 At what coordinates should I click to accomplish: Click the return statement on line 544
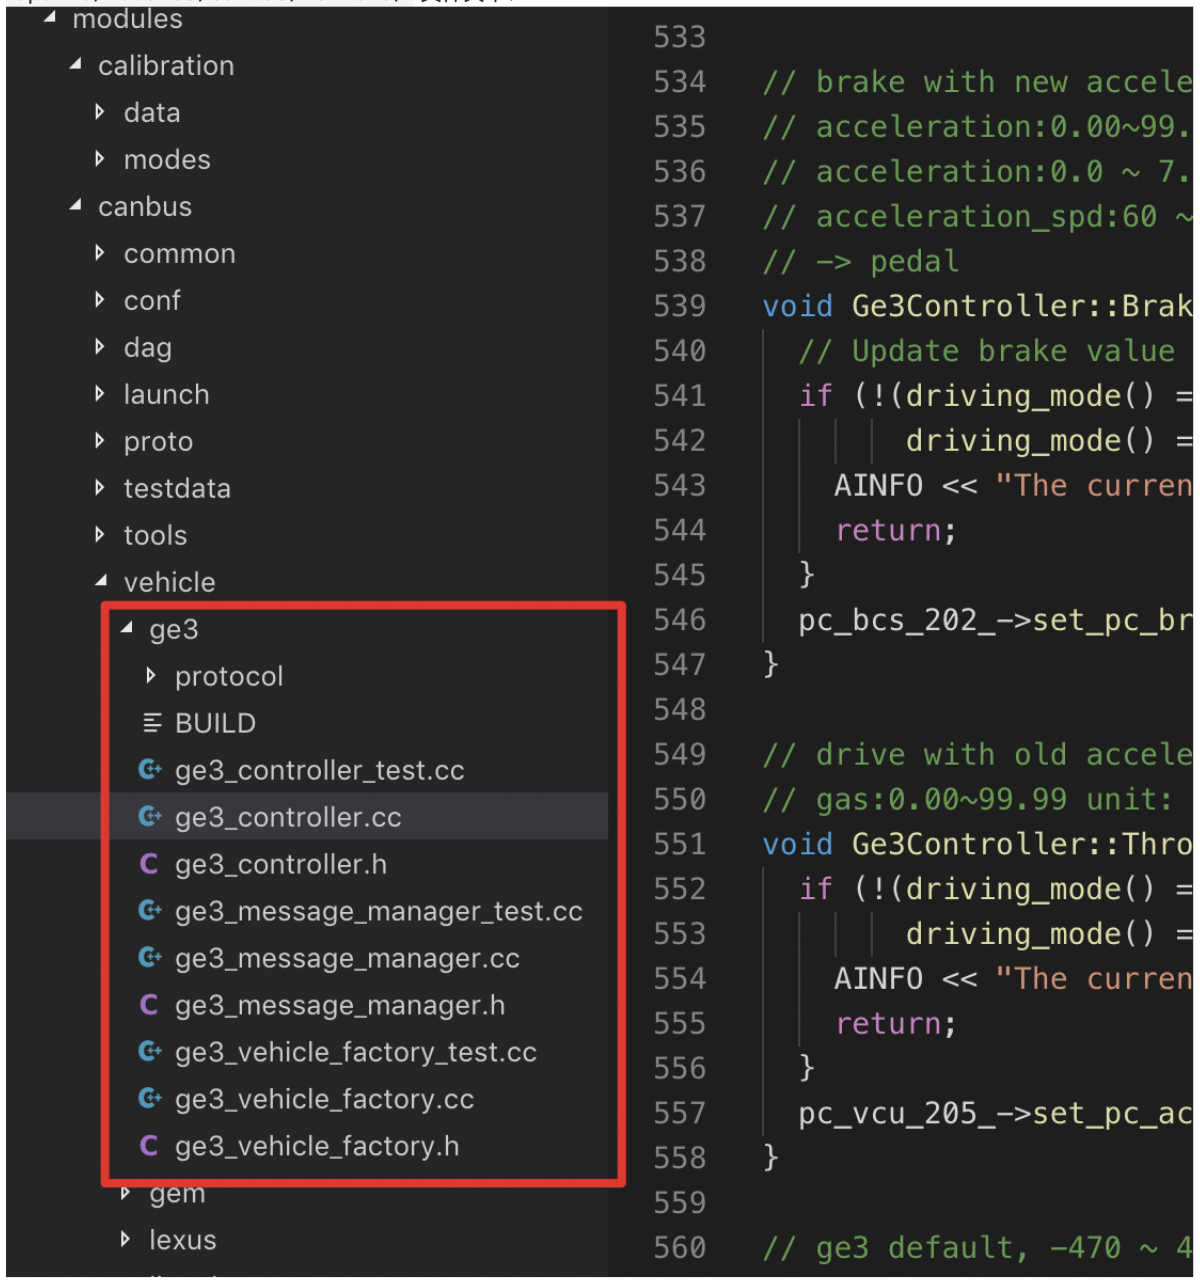click(895, 530)
